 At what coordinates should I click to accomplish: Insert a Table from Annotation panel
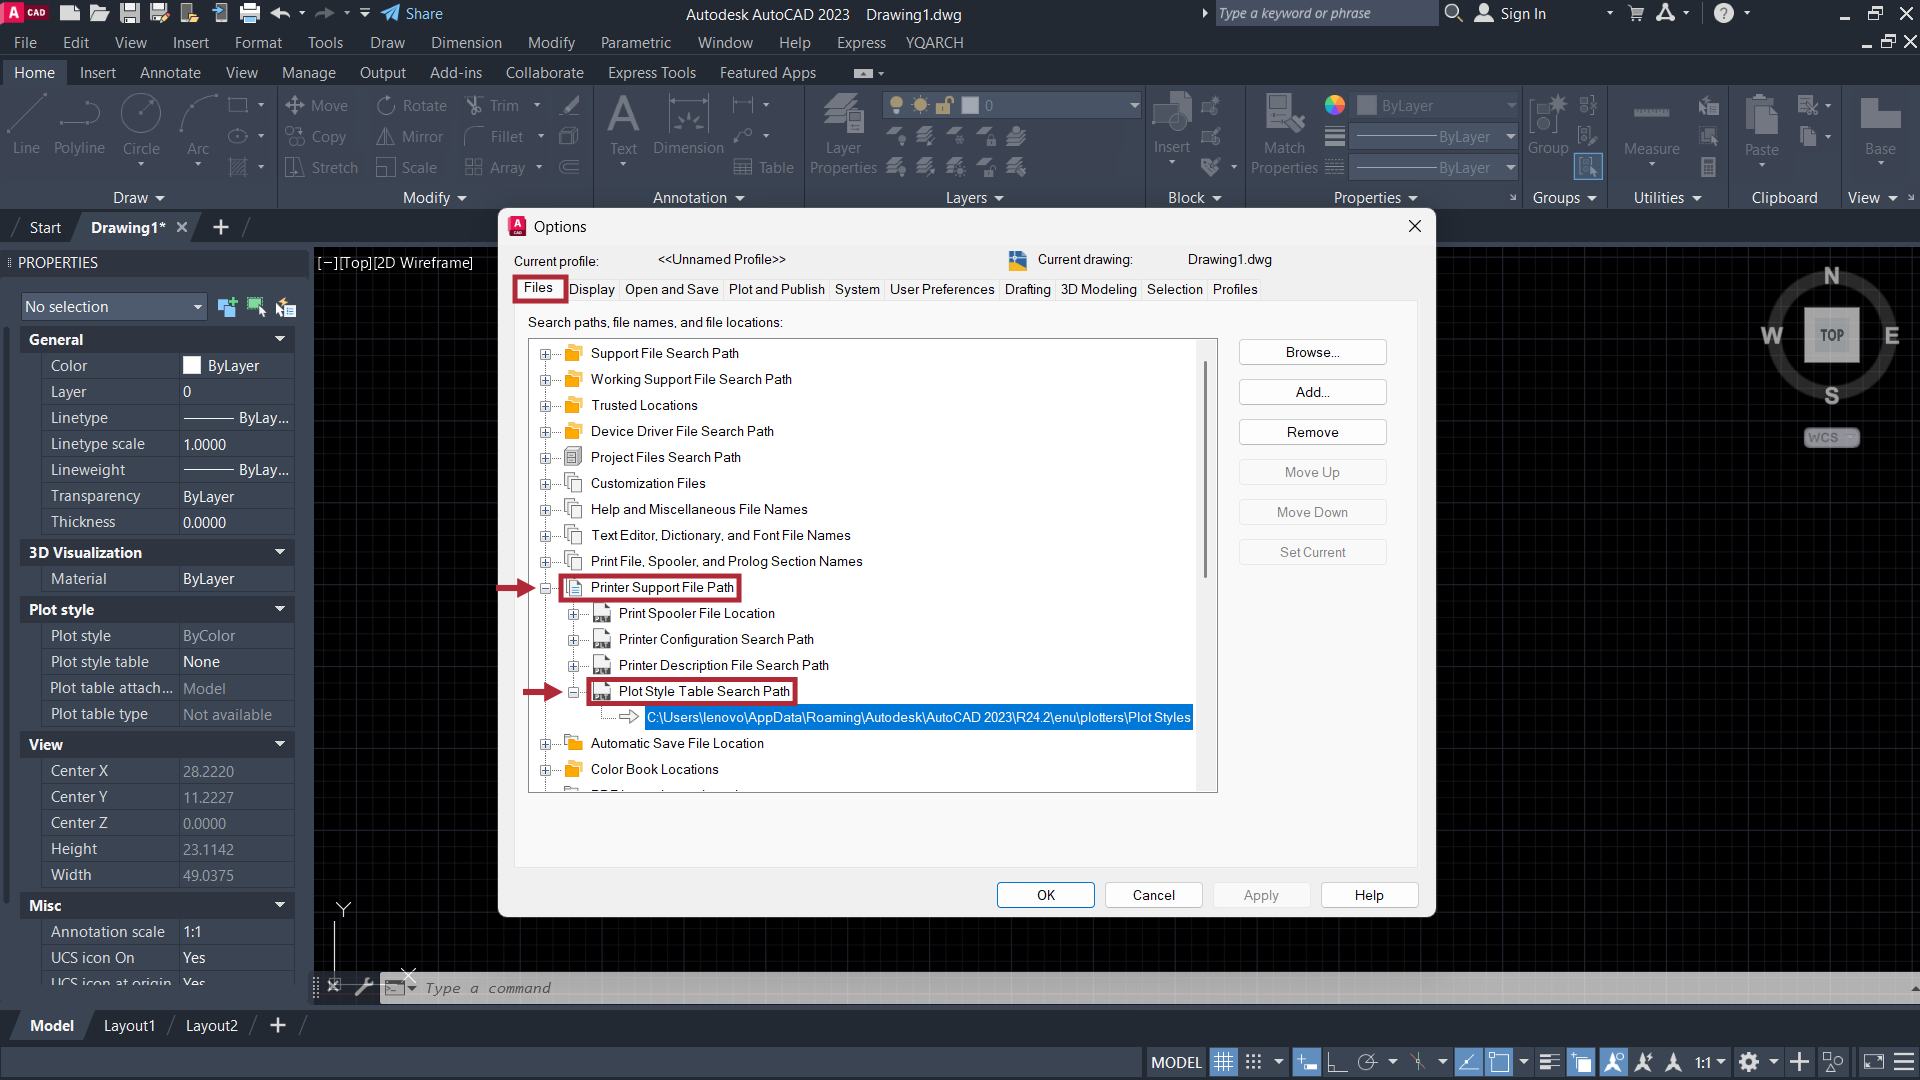coord(764,168)
